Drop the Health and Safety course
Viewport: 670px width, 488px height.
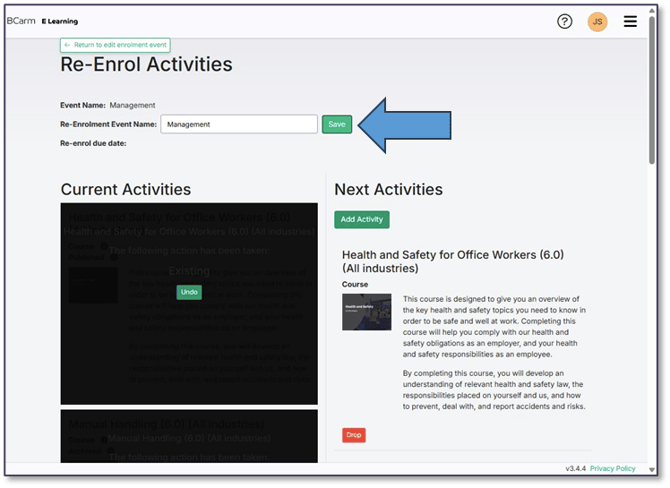pos(353,435)
